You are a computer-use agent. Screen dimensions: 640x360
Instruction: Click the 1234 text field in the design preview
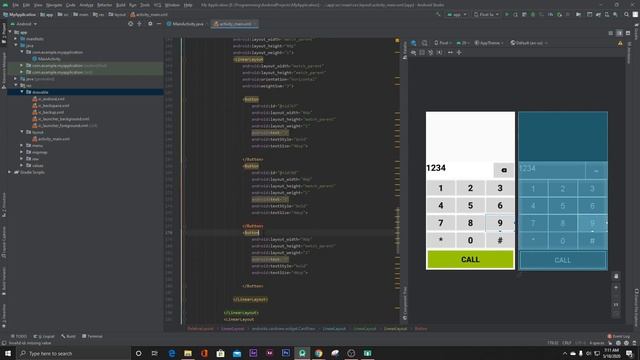click(x=459, y=169)
